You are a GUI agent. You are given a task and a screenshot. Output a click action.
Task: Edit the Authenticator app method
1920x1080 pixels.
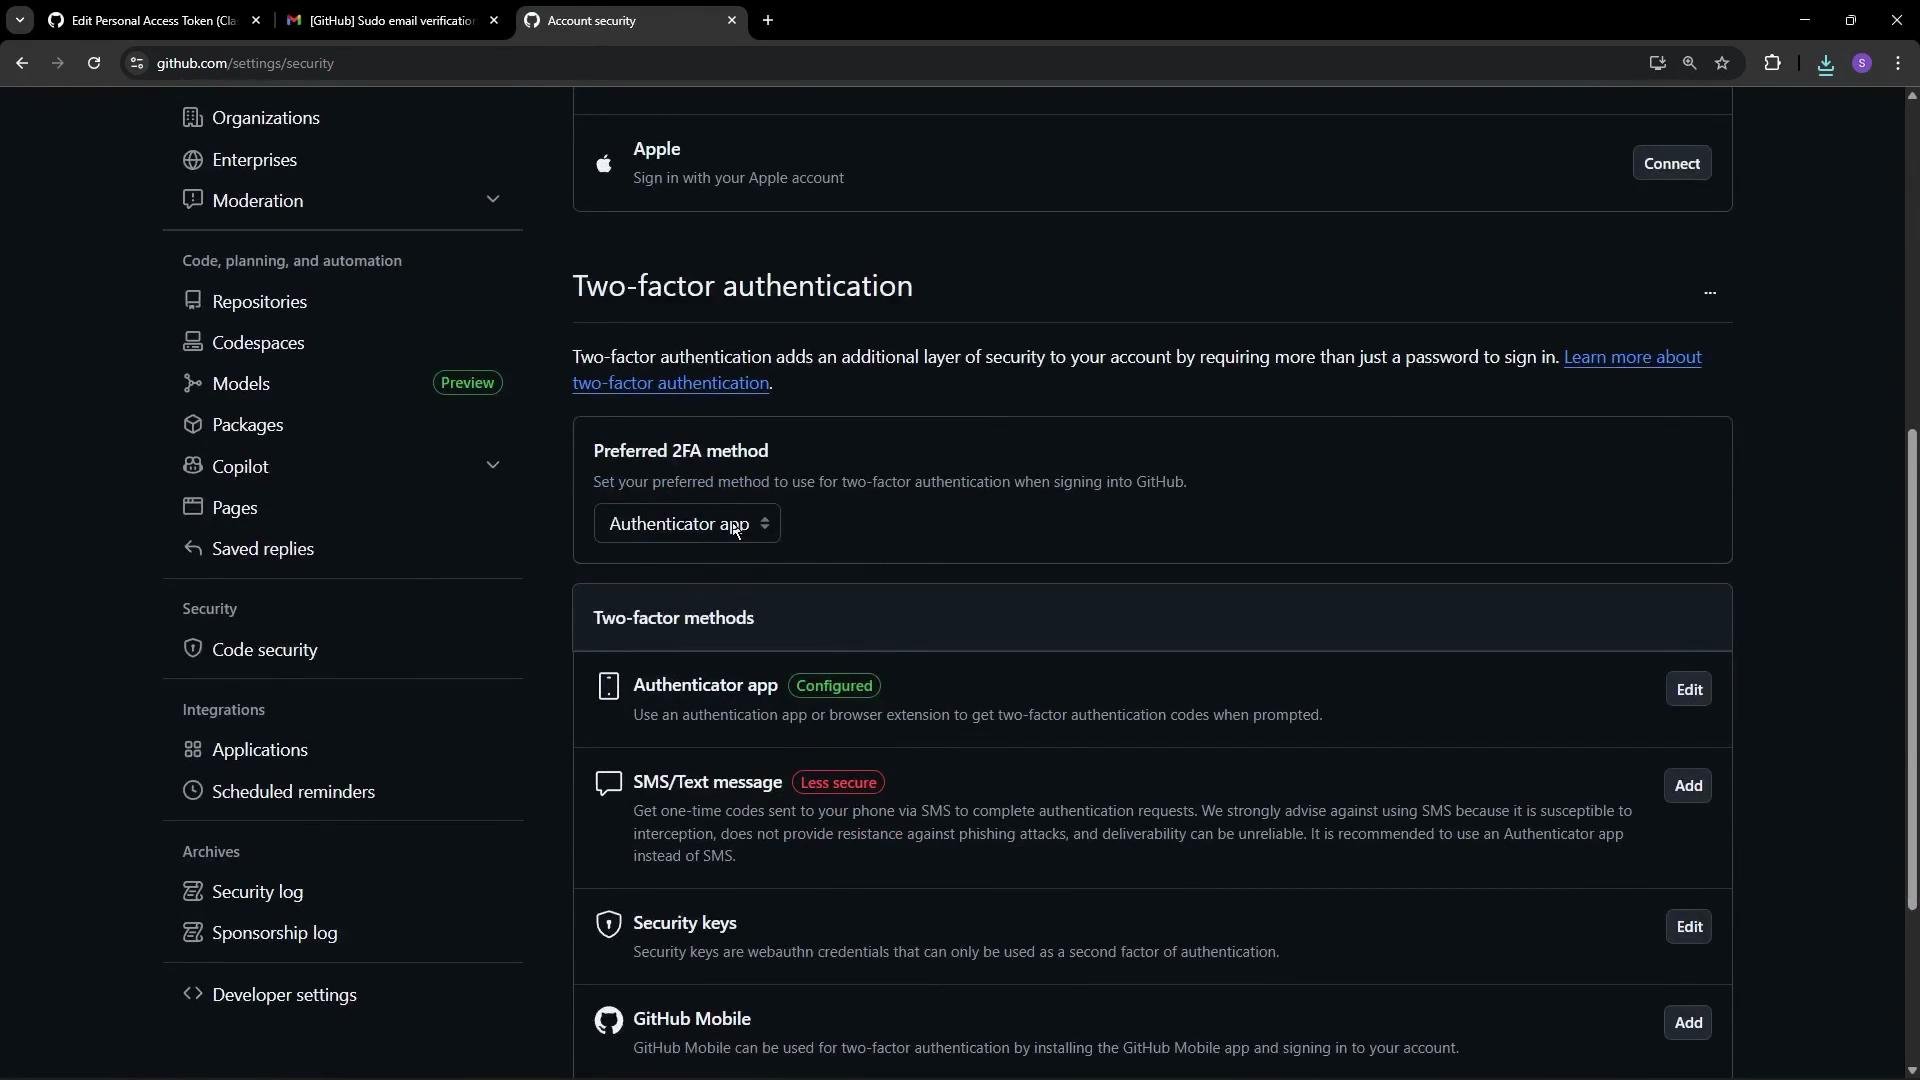pos(1688,690)
